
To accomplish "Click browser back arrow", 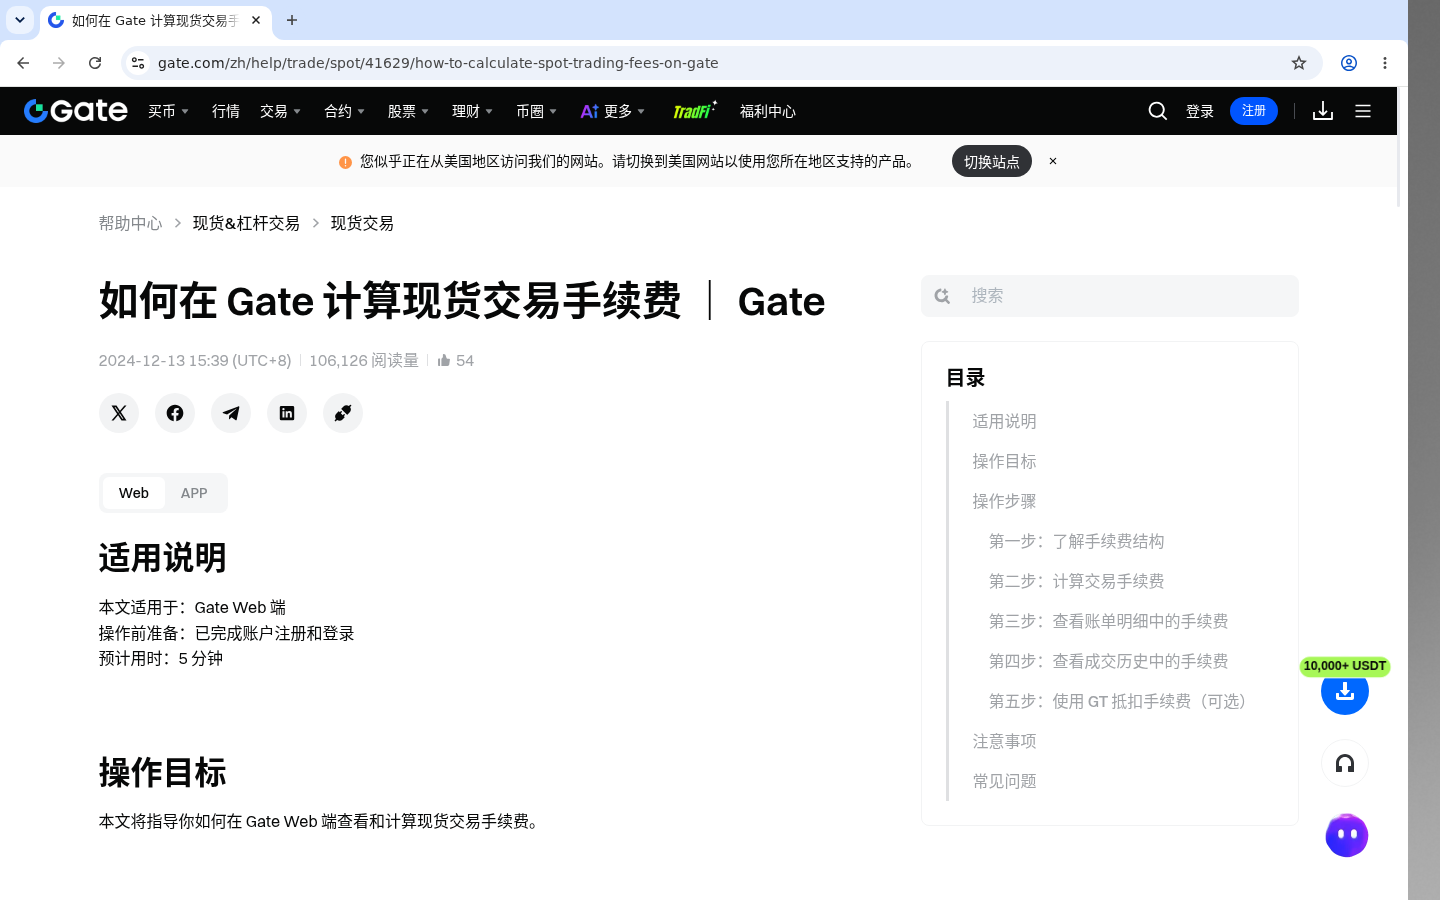I will coord(23,63).
